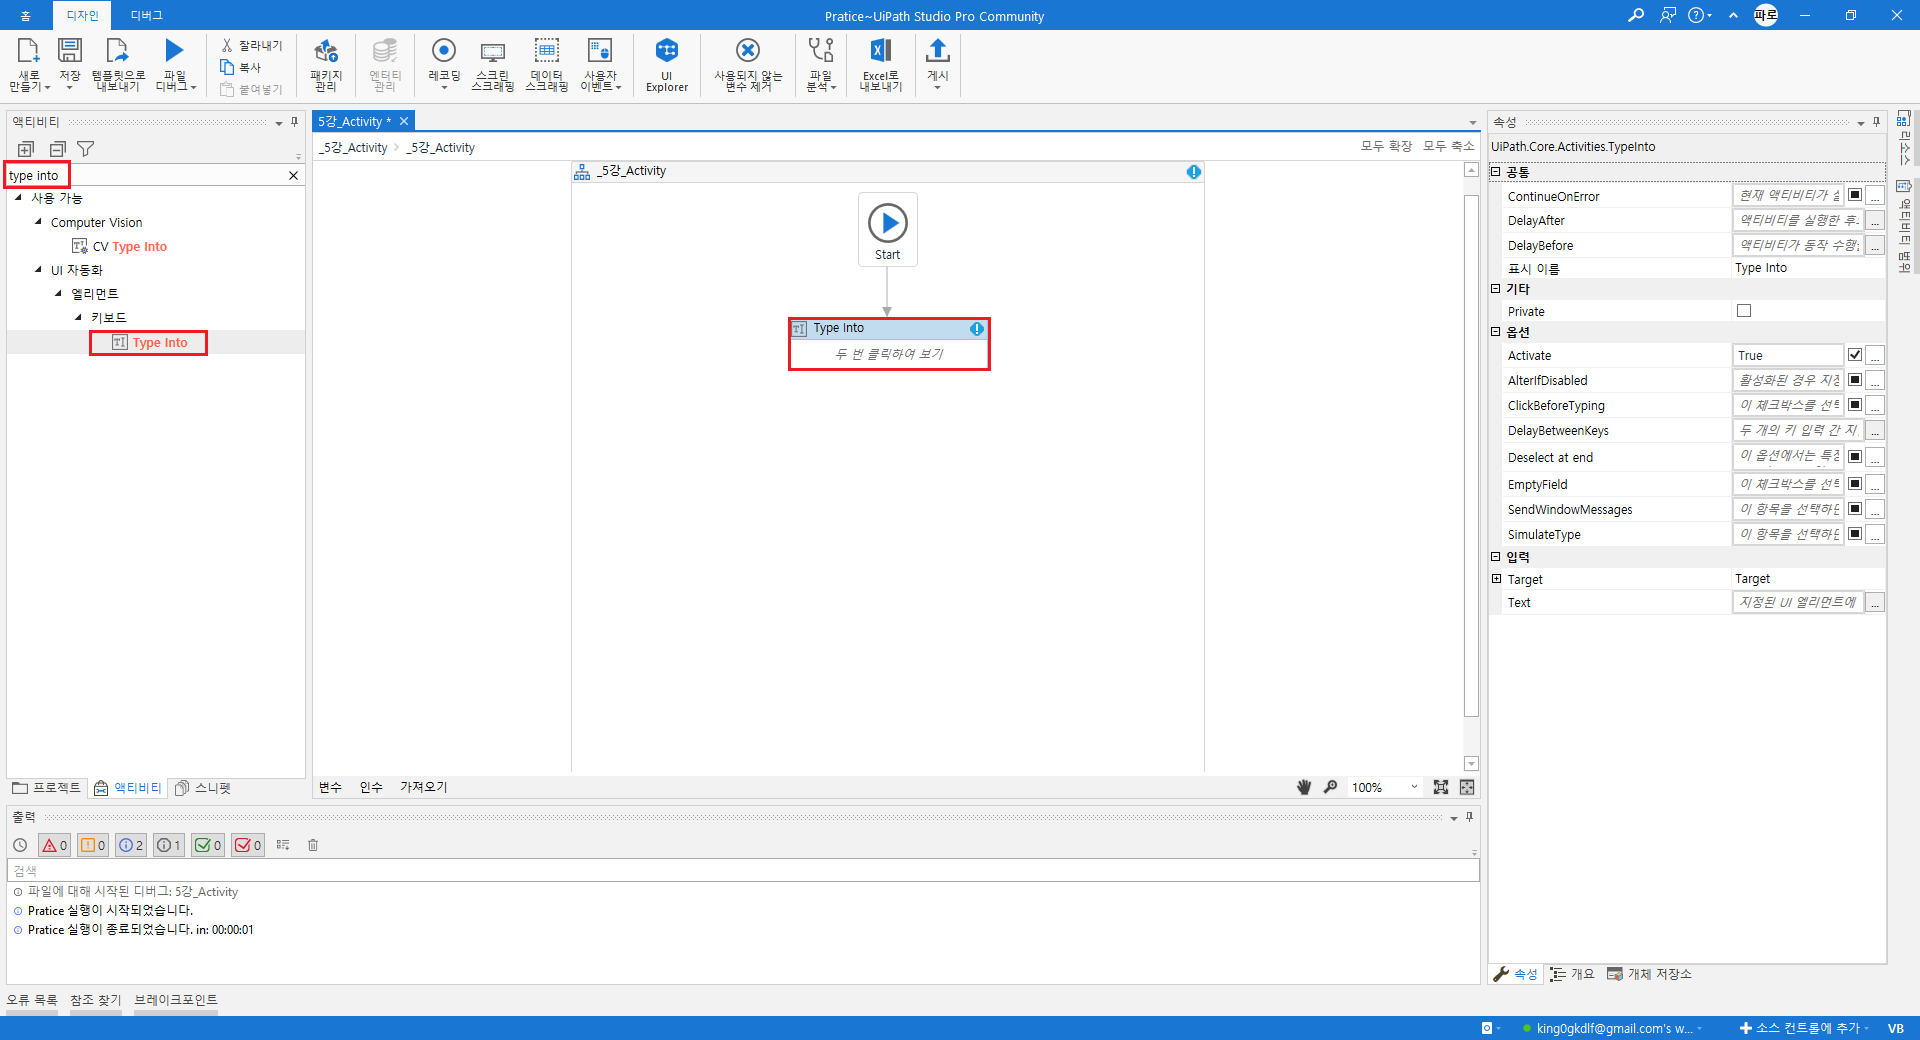Click 모두 축소 collapse all link
The height and width of the screenshot is (1040, 1920).
(x=1448, y=146)
